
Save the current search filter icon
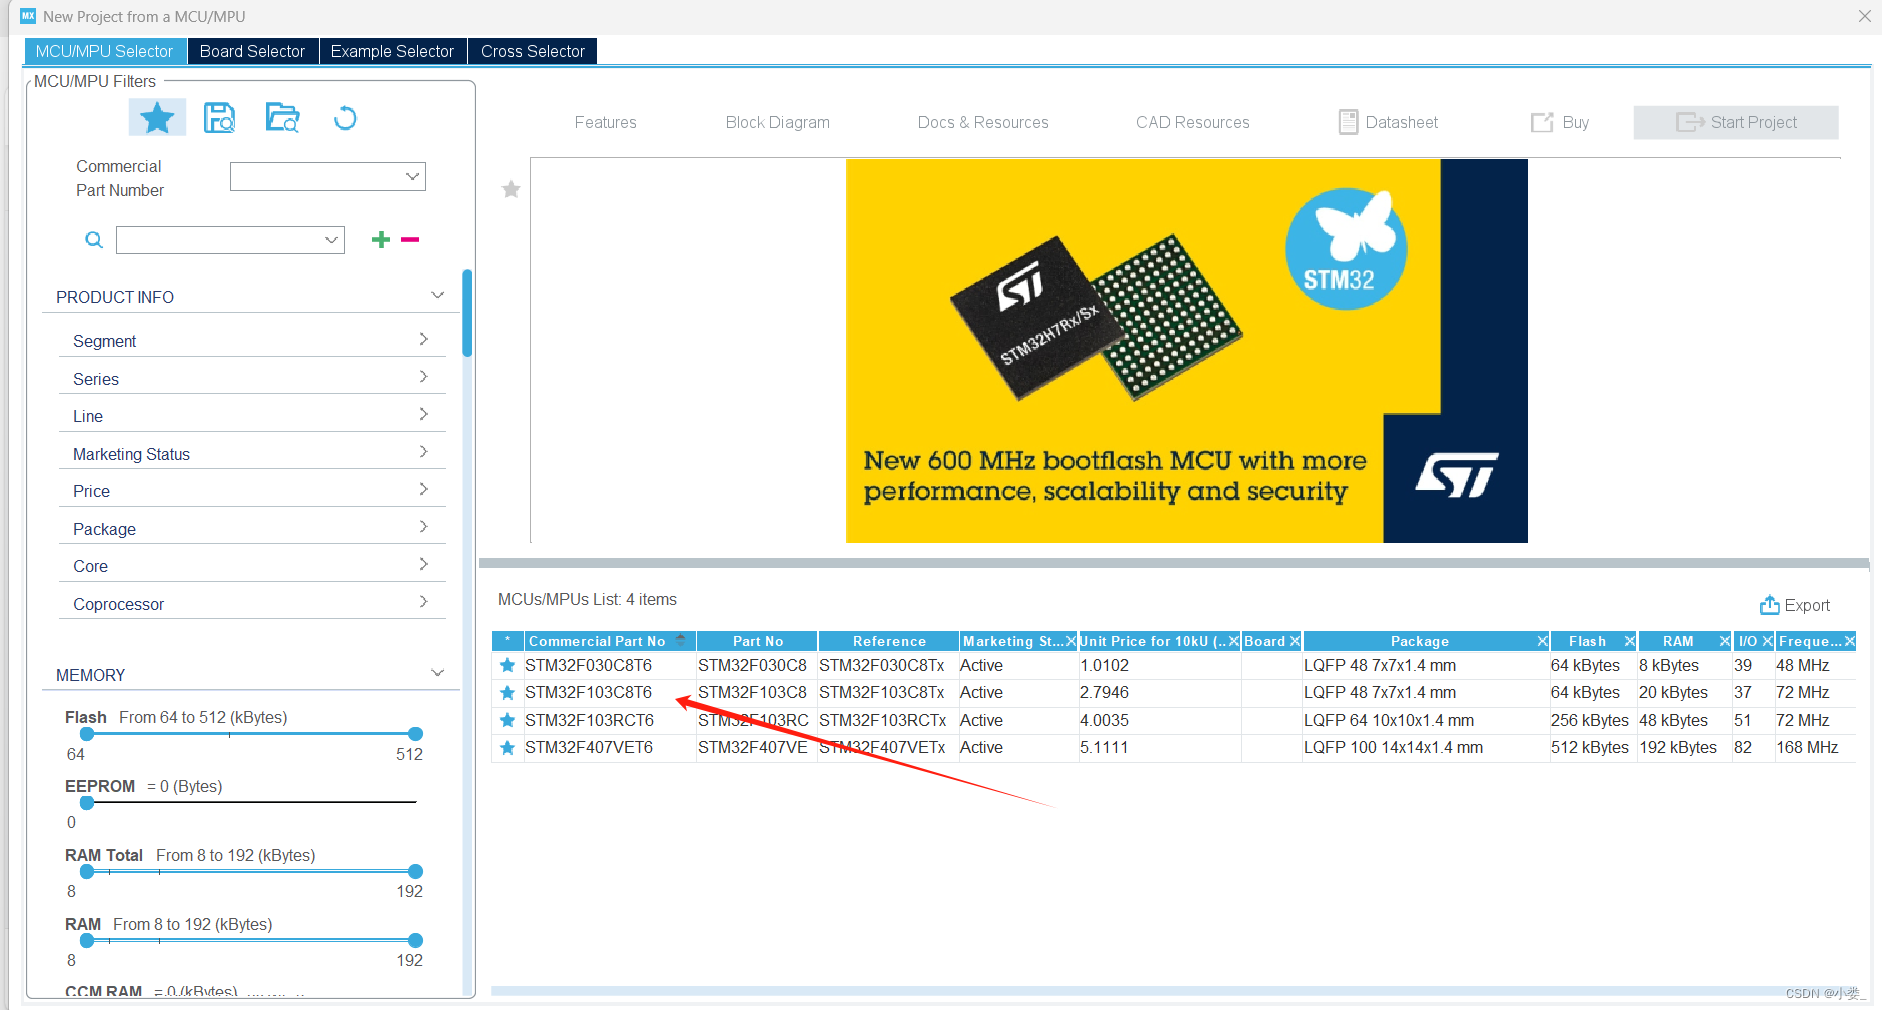click(x=219, y=118)
